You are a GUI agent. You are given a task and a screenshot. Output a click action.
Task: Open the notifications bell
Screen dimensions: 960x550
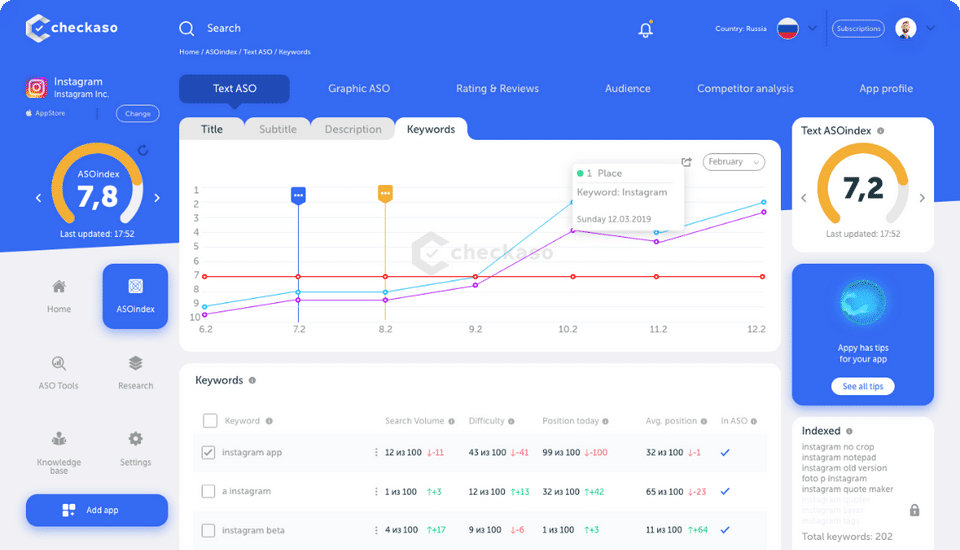click(645, 29)
